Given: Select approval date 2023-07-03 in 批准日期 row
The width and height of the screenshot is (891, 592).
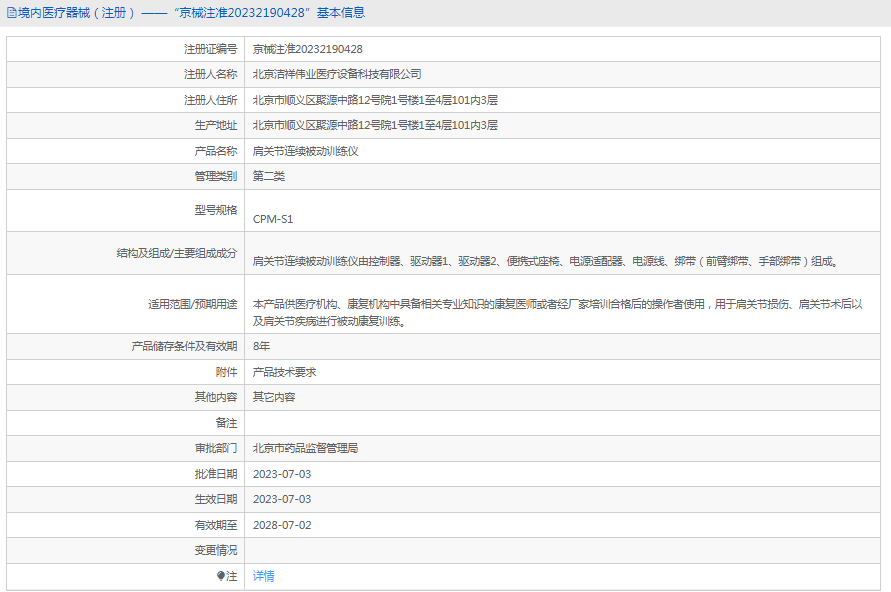Looking at the screenshot, I should tap(282, 474).
